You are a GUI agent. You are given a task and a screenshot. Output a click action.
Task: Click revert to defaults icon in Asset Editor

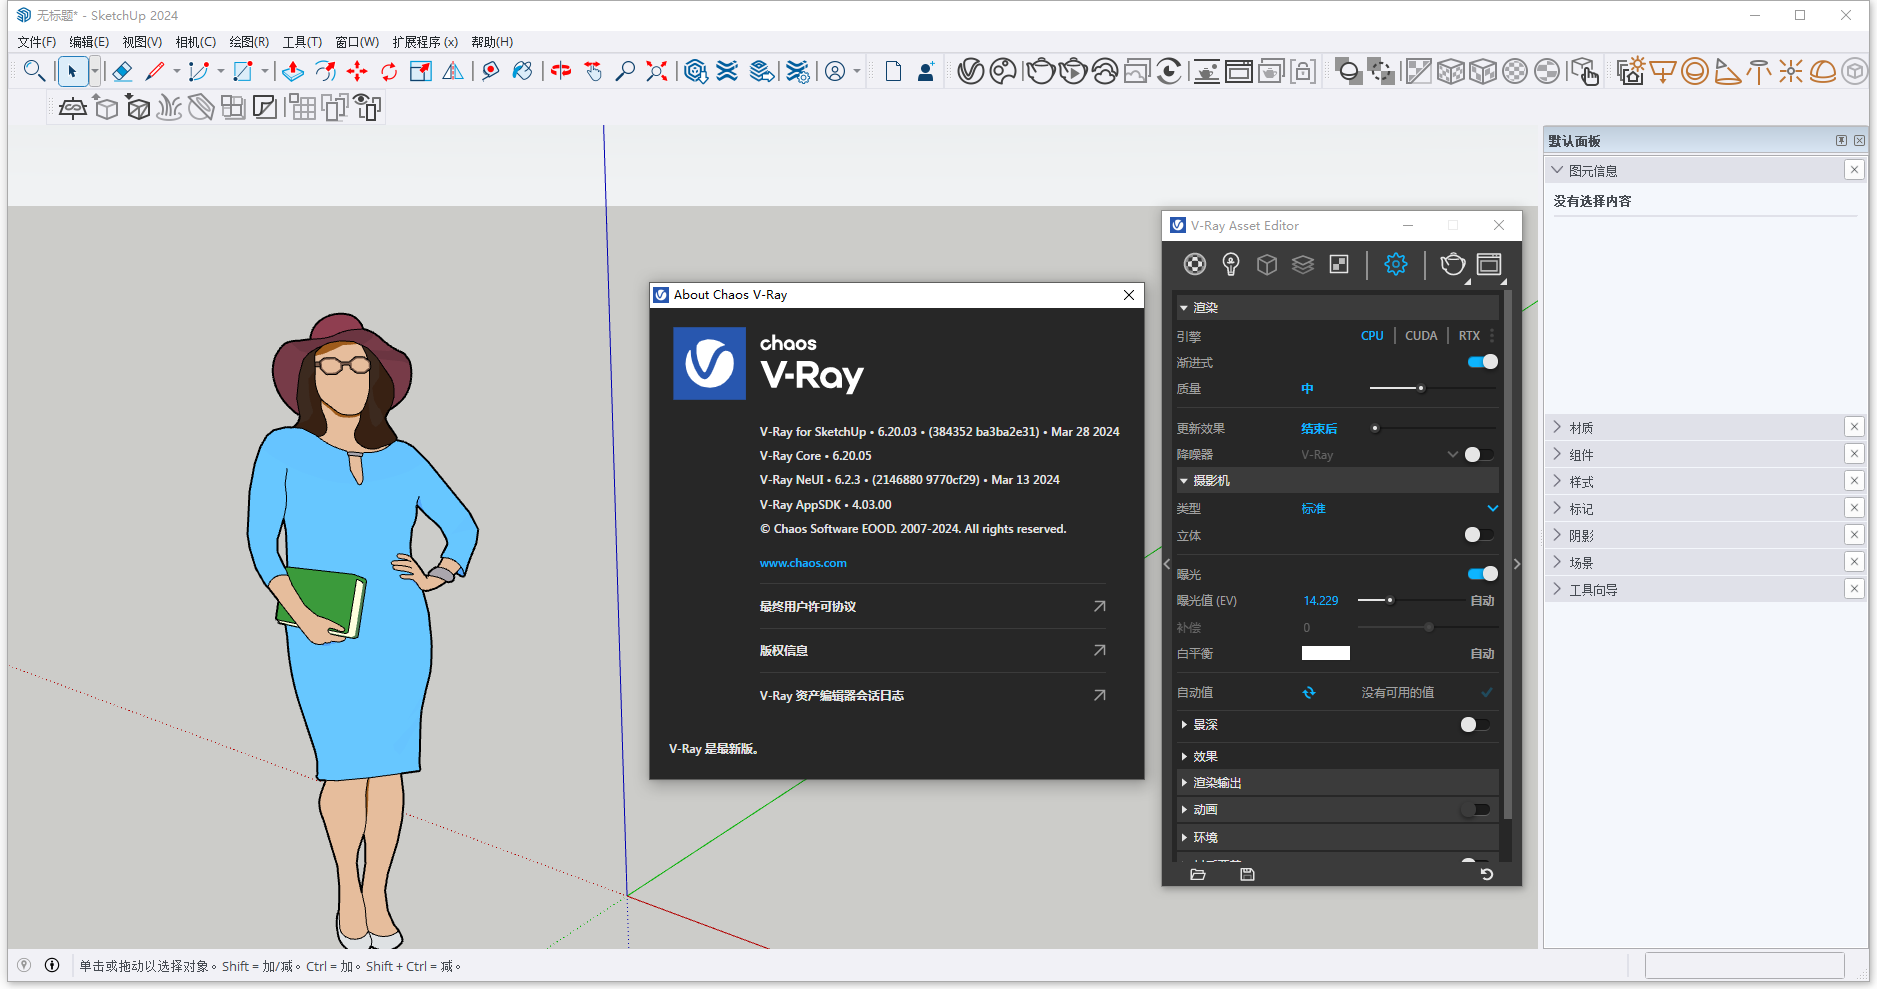(1487, 874)
